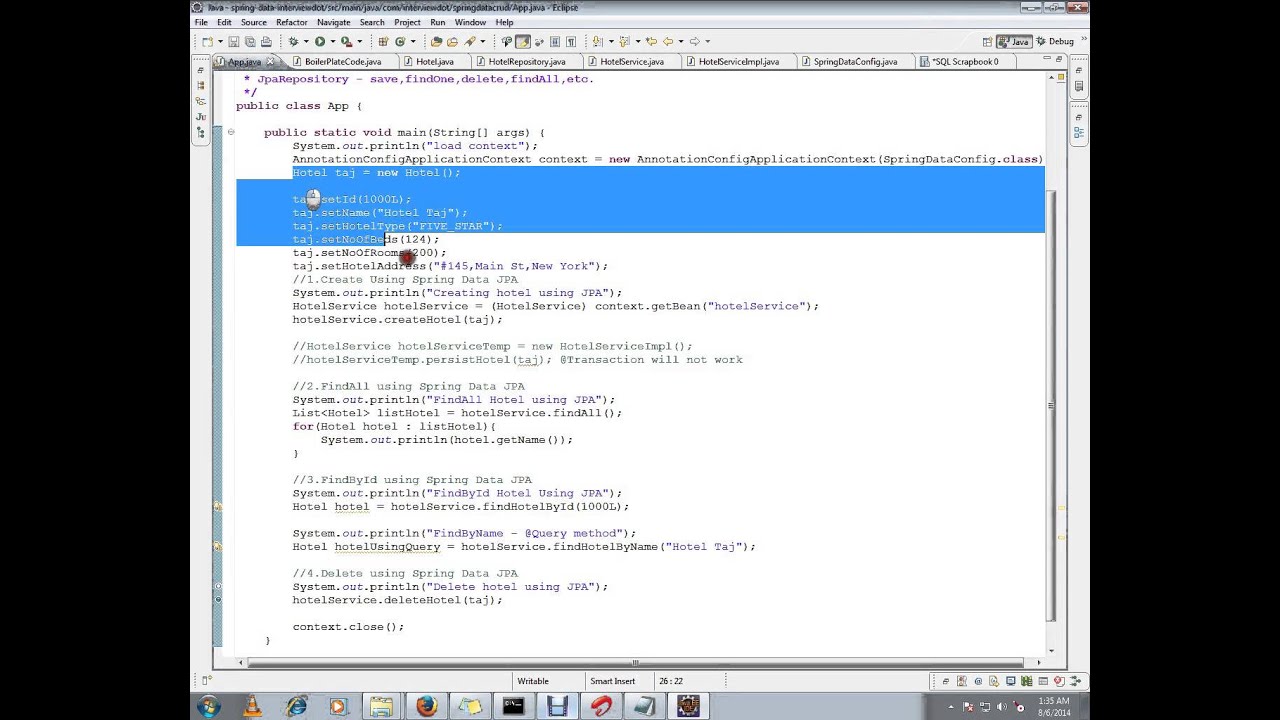Click the Save All toolbar icon

[x=249, y=41]
